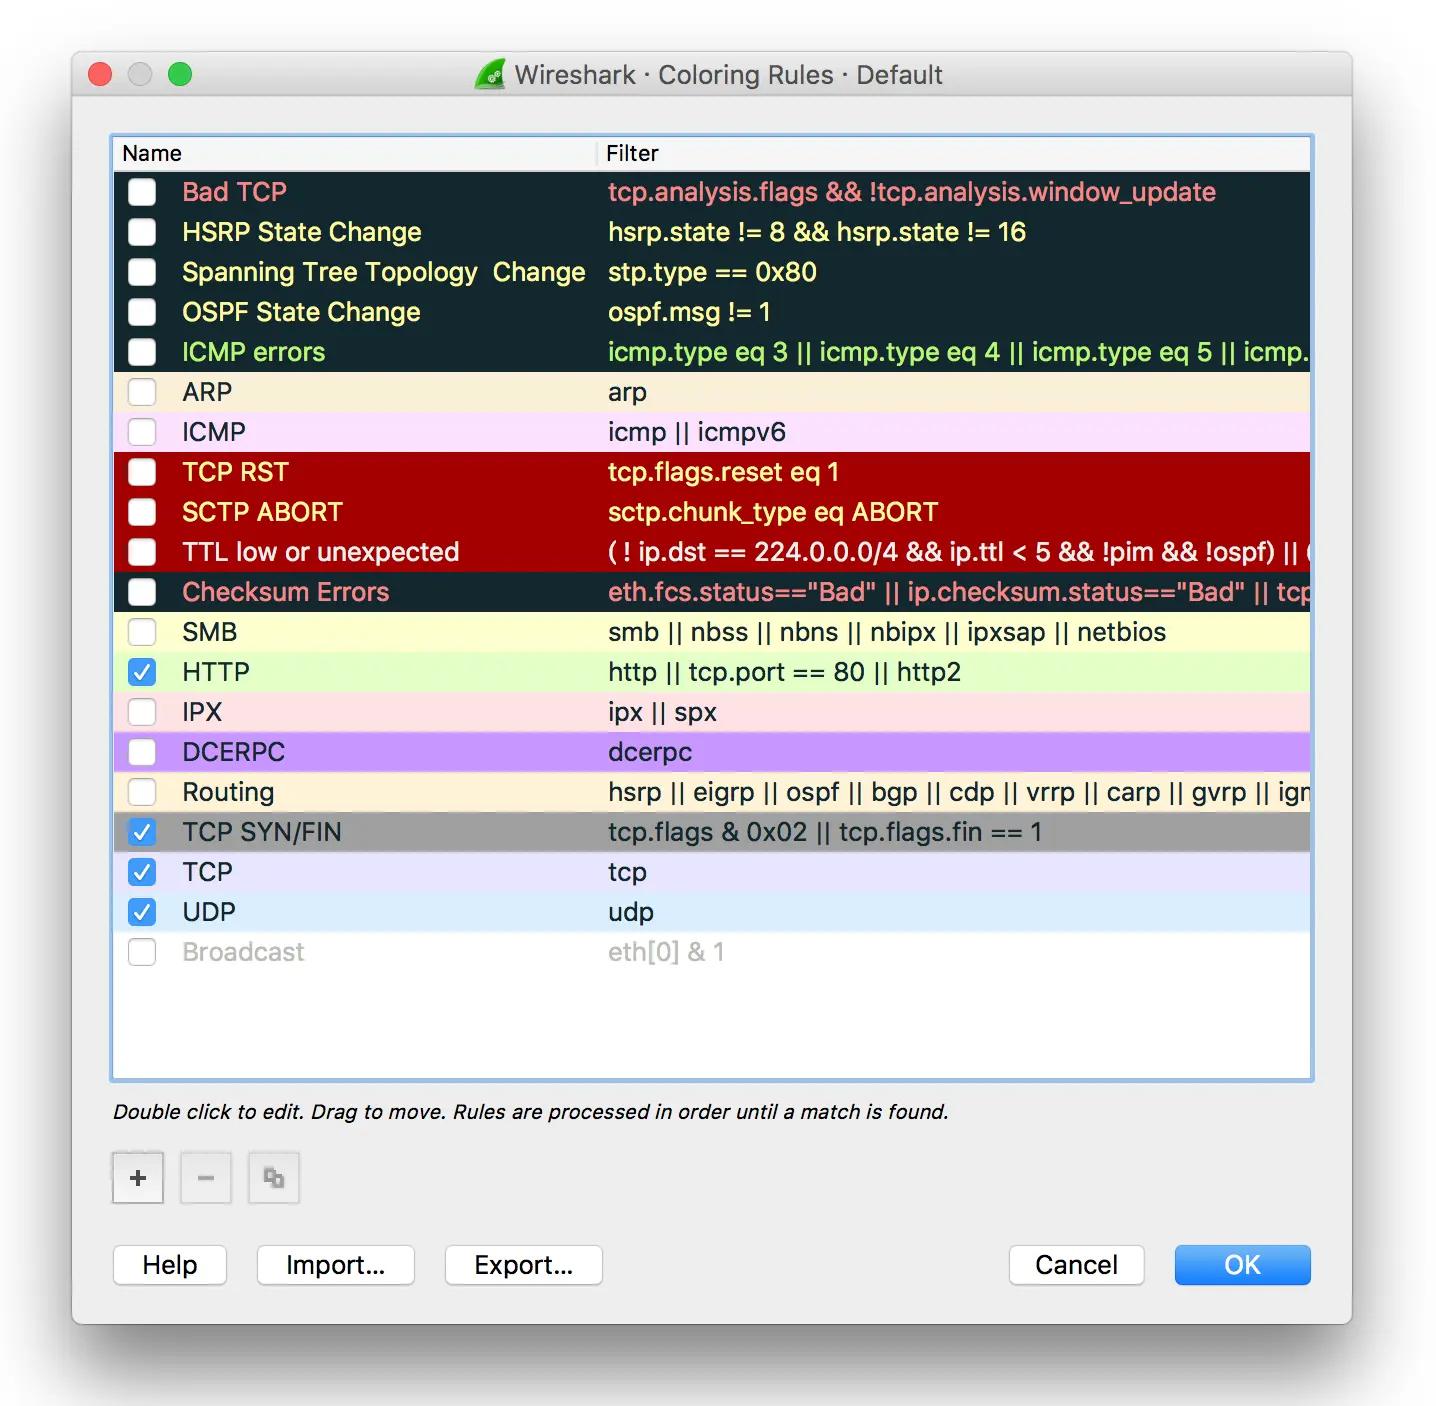Screen dimensions: 1436x1406
Task: Click the Wireshark fin icon in the title bar
Action: pyautogui.click(x=490, y=74)
